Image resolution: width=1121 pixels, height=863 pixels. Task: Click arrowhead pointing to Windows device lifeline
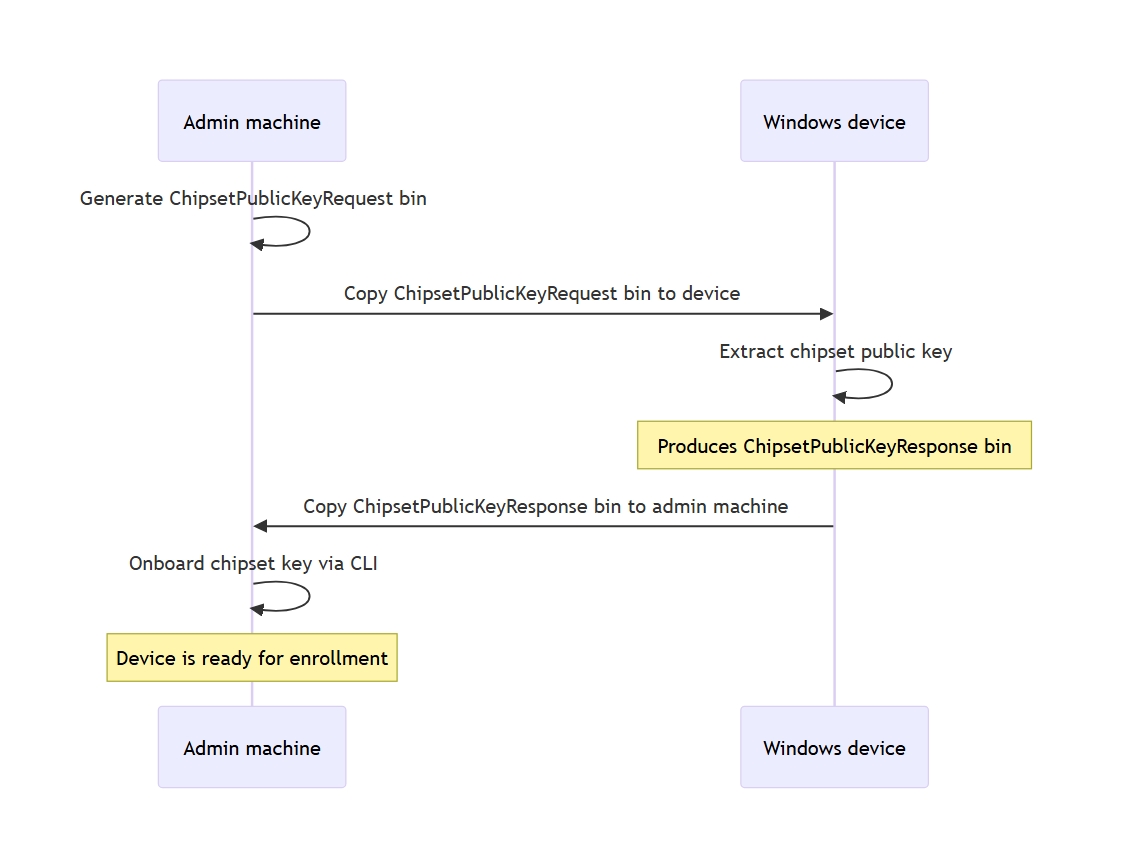coord(826,314)
